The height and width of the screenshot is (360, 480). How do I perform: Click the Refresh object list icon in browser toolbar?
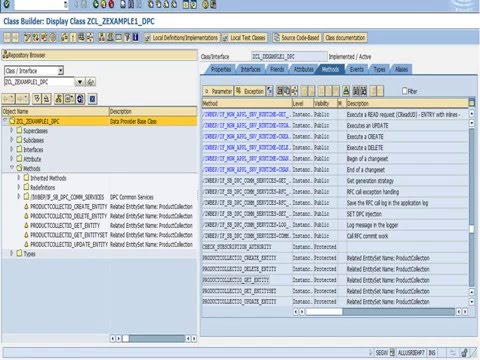pos(80,99)
